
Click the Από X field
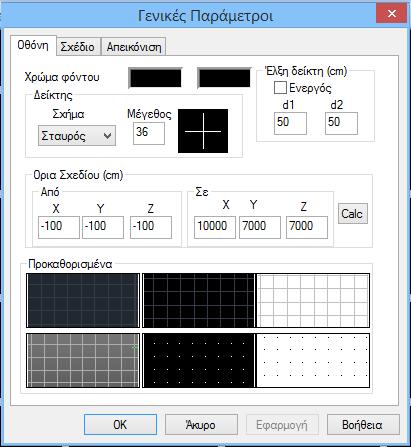point(59,227)
